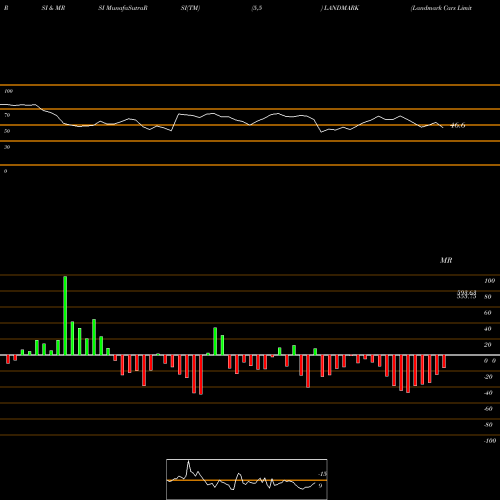The image size is (500, 500).
Task: Click the 'SI & MR' header label
Action: click(53, 8)
